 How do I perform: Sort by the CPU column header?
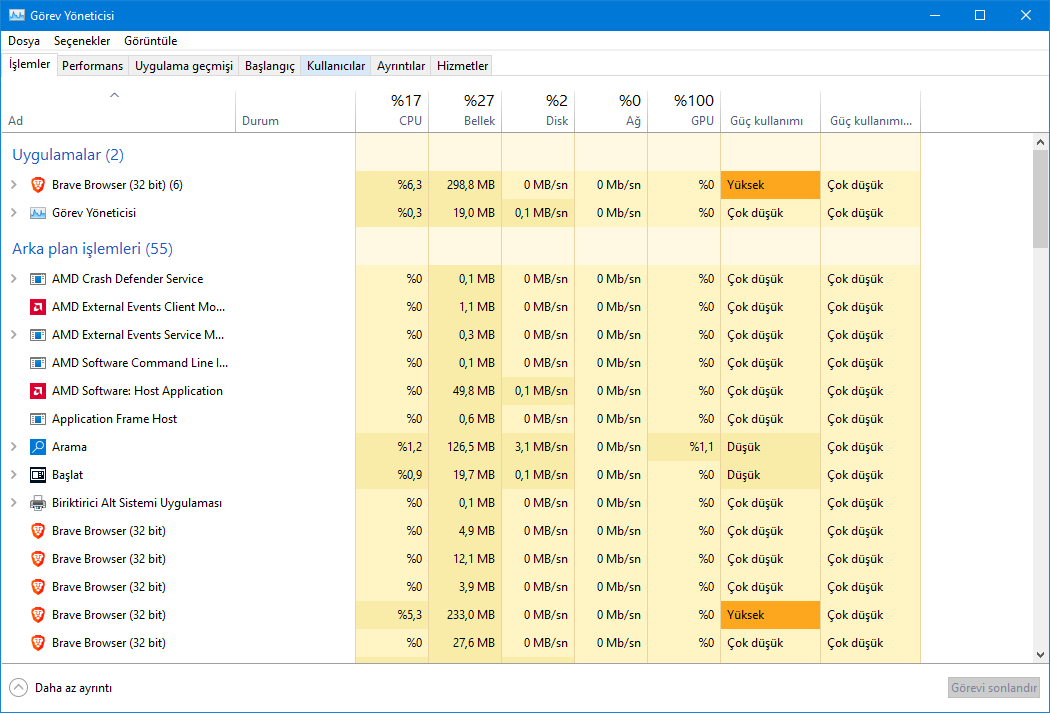click(392, 111)
